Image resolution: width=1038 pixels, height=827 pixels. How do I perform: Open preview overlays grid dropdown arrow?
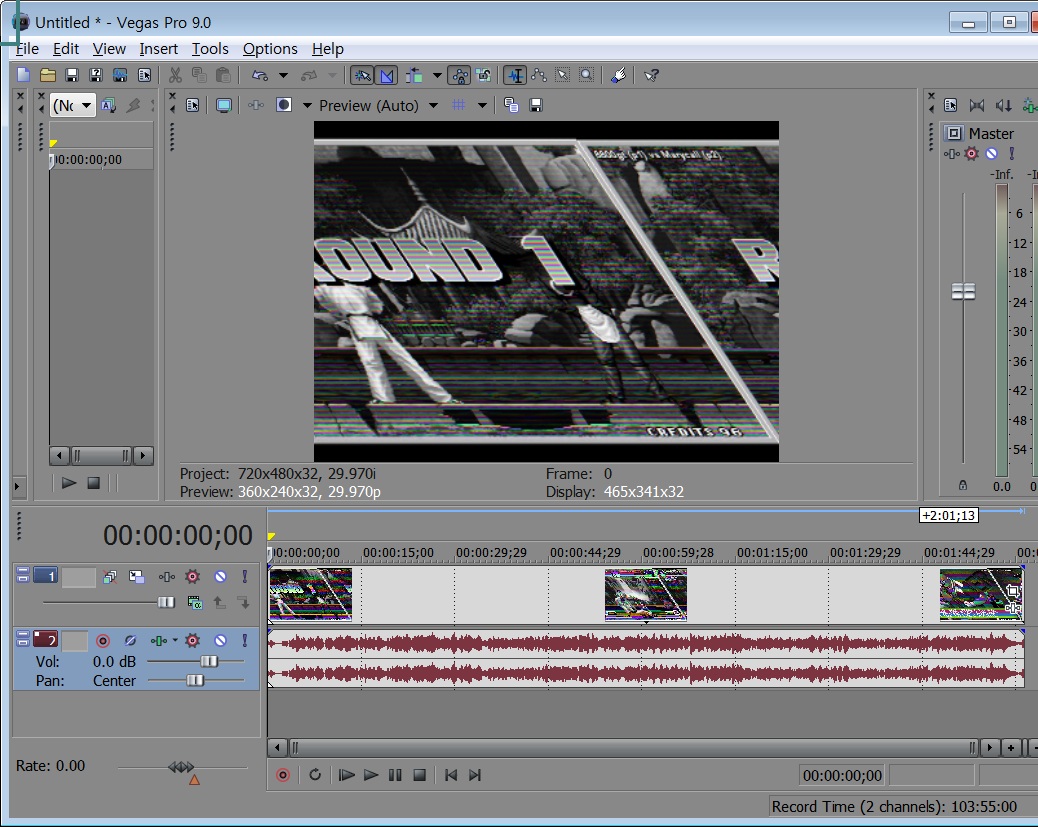click(x=482, y=105)
